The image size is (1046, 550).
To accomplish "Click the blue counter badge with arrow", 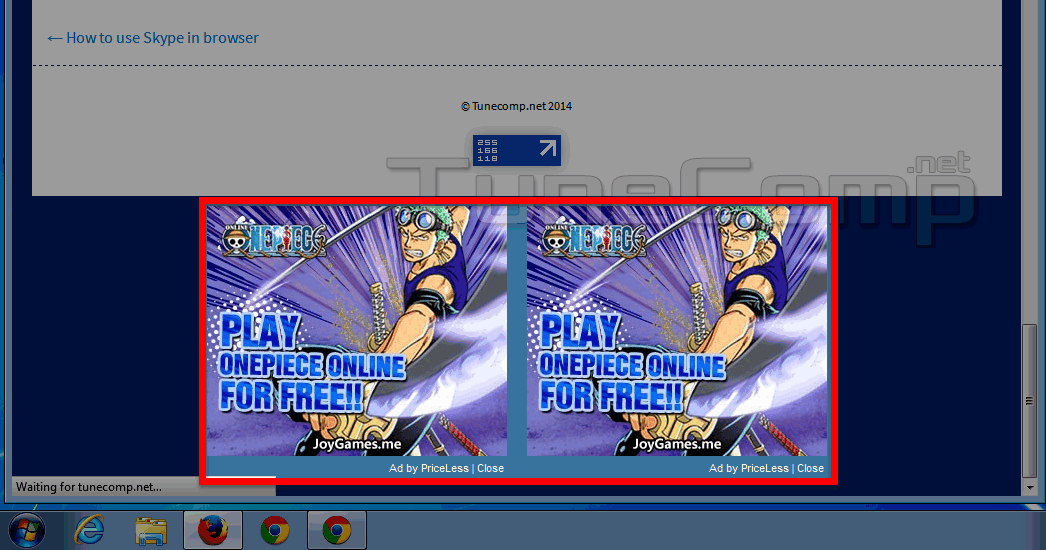I will point(516,150).
